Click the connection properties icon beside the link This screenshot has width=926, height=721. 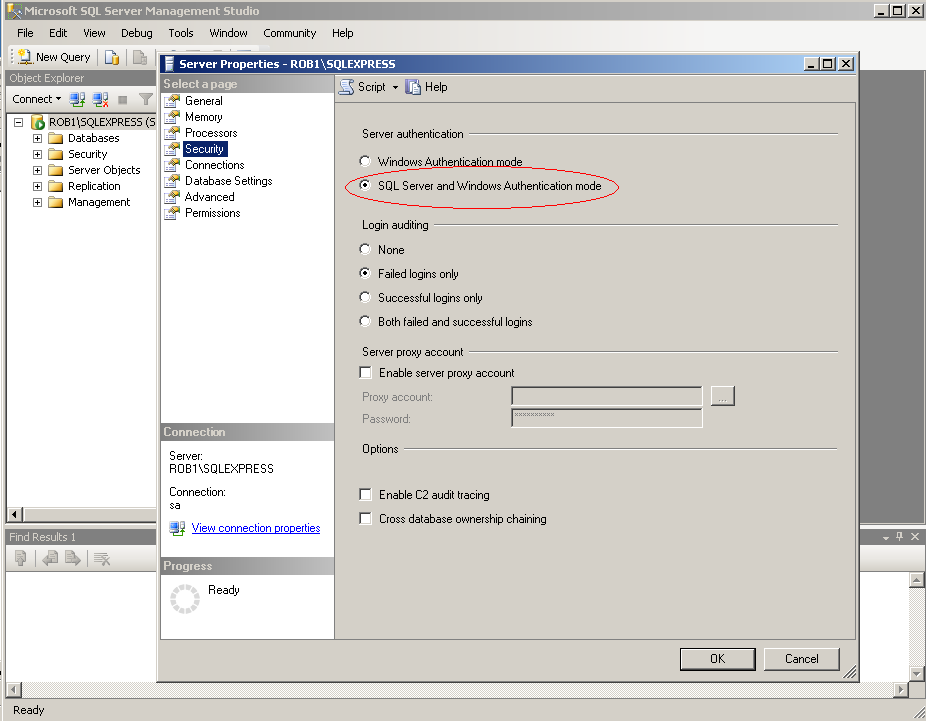tap(177, 528)
